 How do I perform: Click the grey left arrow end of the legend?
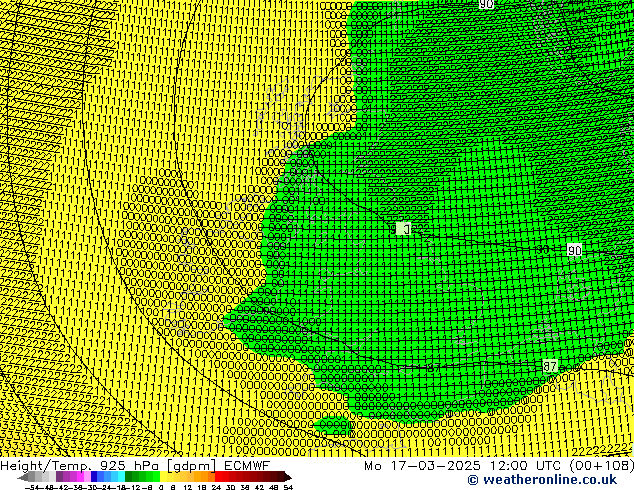pos(23,477)
